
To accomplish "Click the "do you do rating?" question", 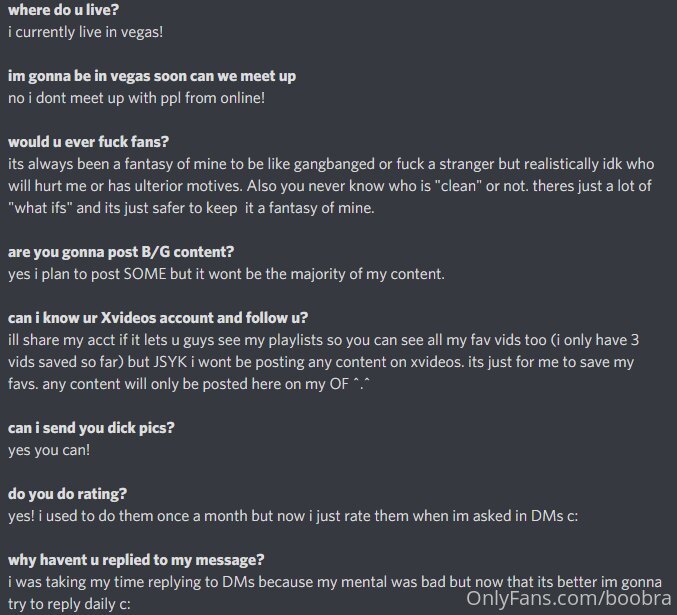I will click(67, 494).
